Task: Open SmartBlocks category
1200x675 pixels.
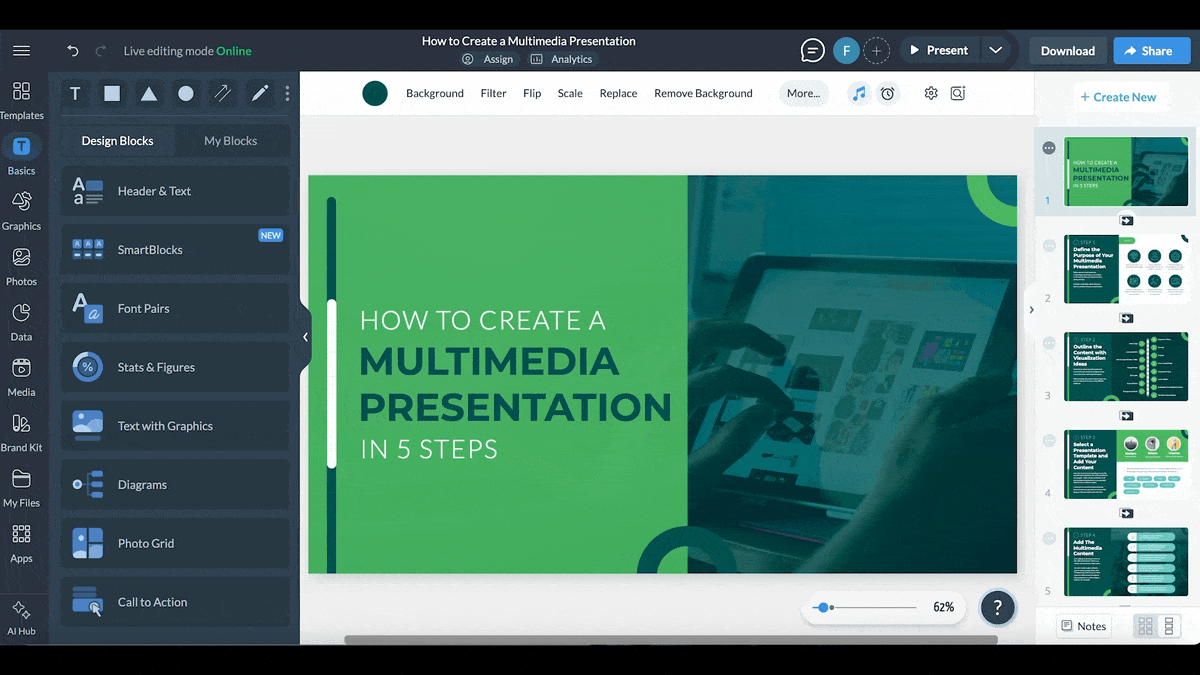Action: point(175,250)
